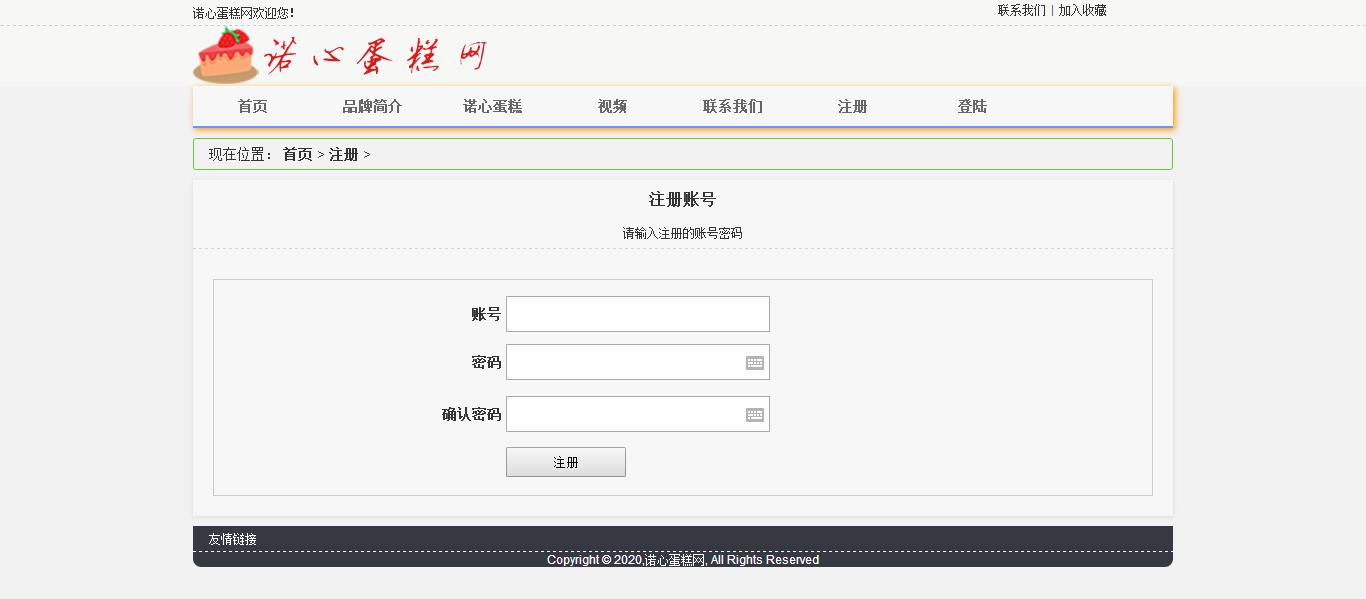Click the 注册账号 heading
The image size is (1366, 599).
coord(683,200)
